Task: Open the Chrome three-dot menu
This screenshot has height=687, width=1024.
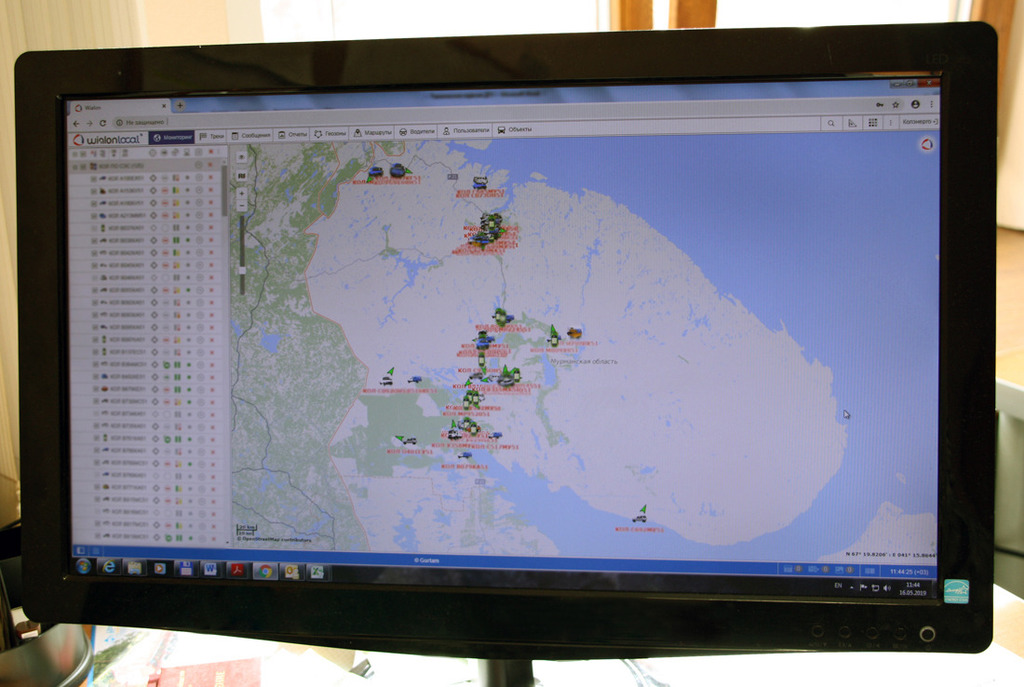Action: pyautogui.click(x=931, y=104)
